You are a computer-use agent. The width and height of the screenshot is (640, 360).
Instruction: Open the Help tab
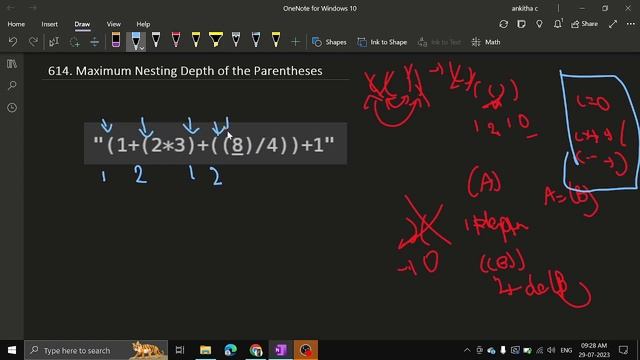point(143,24)
